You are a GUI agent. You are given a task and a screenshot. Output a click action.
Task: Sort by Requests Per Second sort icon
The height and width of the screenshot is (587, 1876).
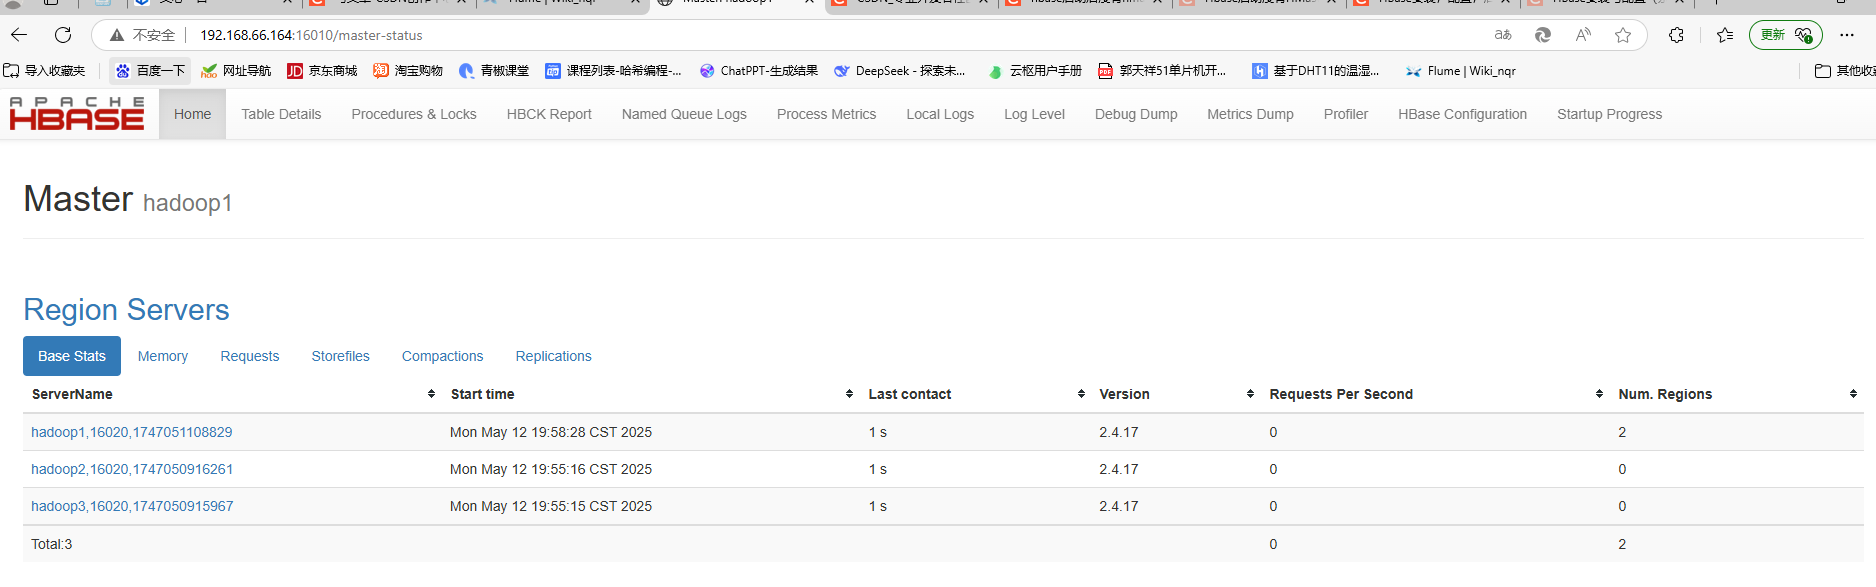coord(1599,394)
